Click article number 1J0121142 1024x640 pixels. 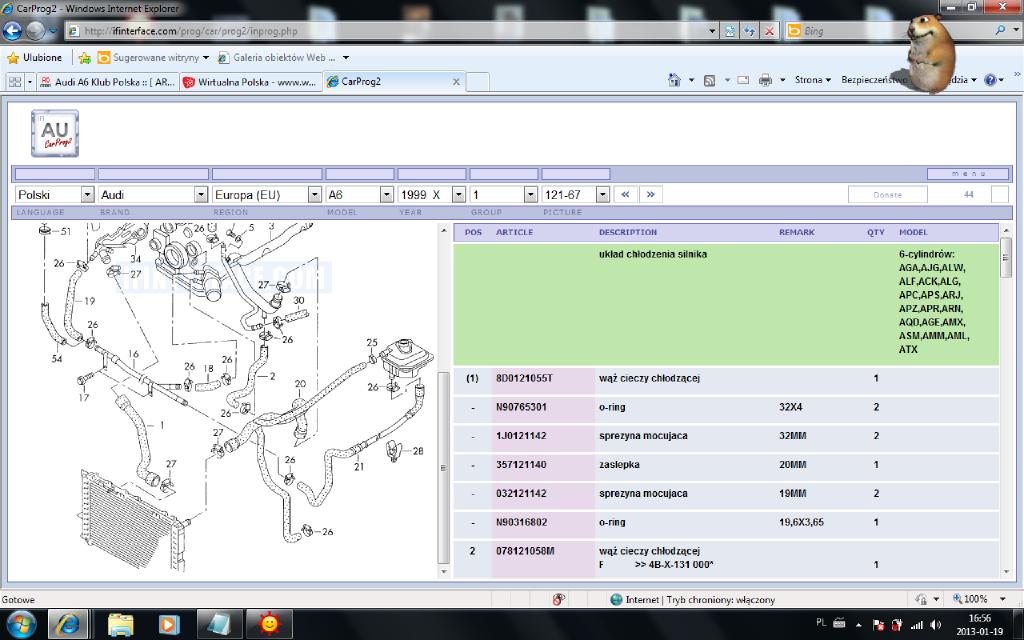(x=521, y=436)
